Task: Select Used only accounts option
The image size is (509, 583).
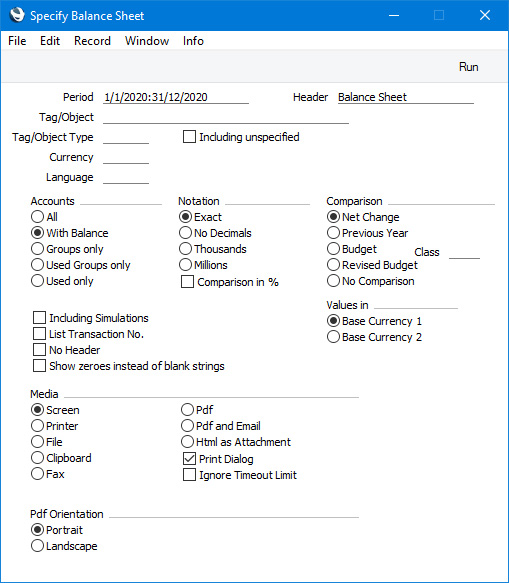Action: click(38, 281)
